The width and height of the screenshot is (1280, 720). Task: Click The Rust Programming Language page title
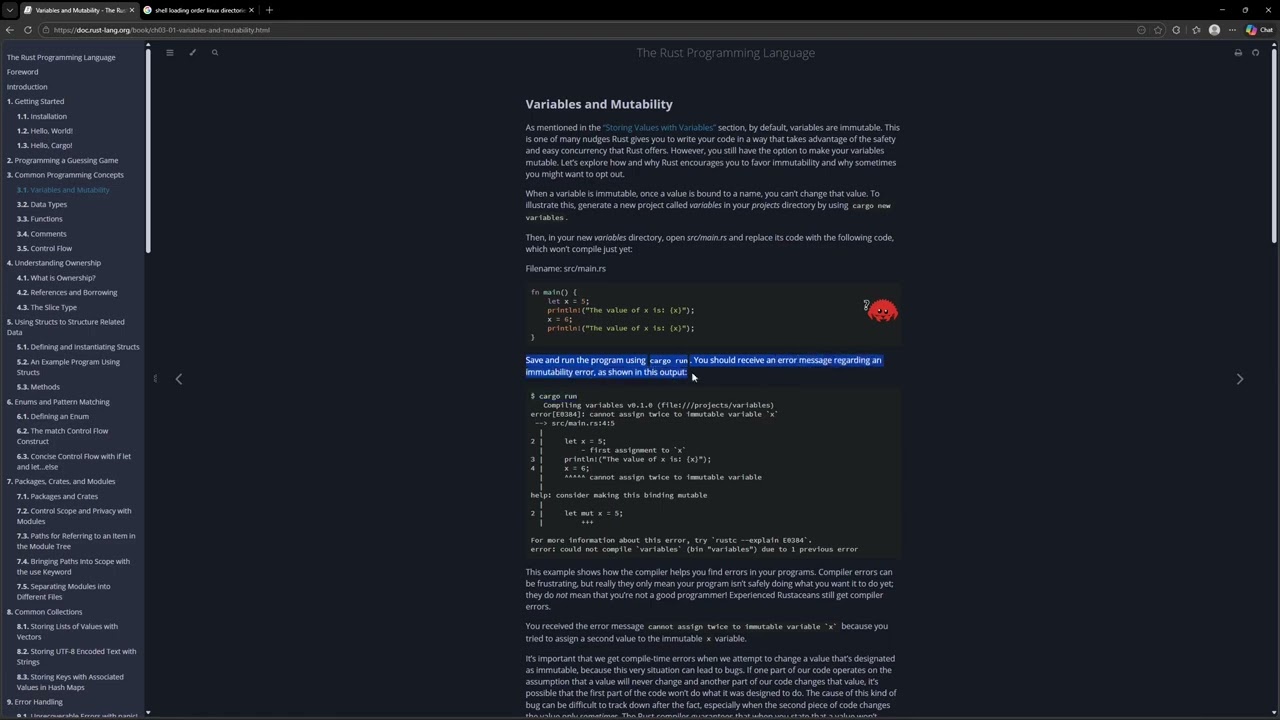726,53
